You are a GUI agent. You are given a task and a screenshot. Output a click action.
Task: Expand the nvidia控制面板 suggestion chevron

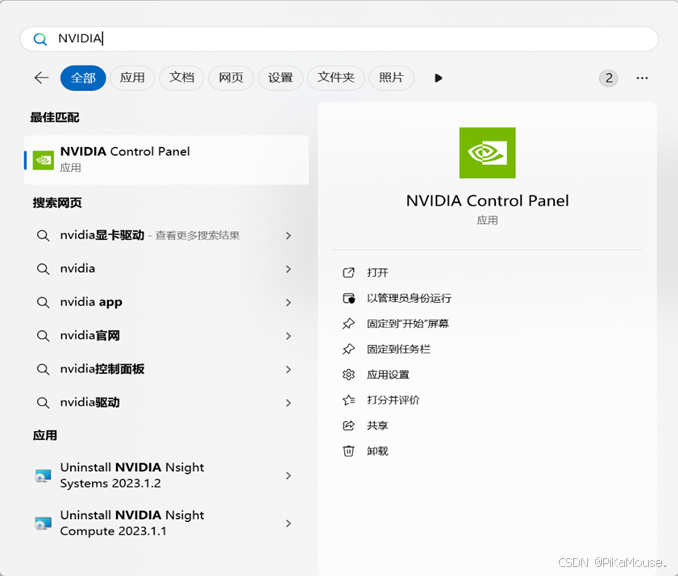[x=288, y=369]
